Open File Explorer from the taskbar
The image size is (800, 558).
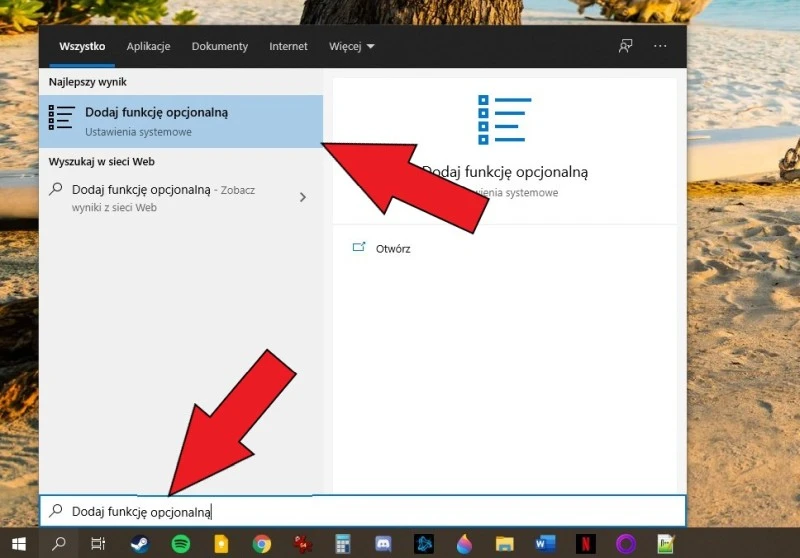[x=505, y=544]
